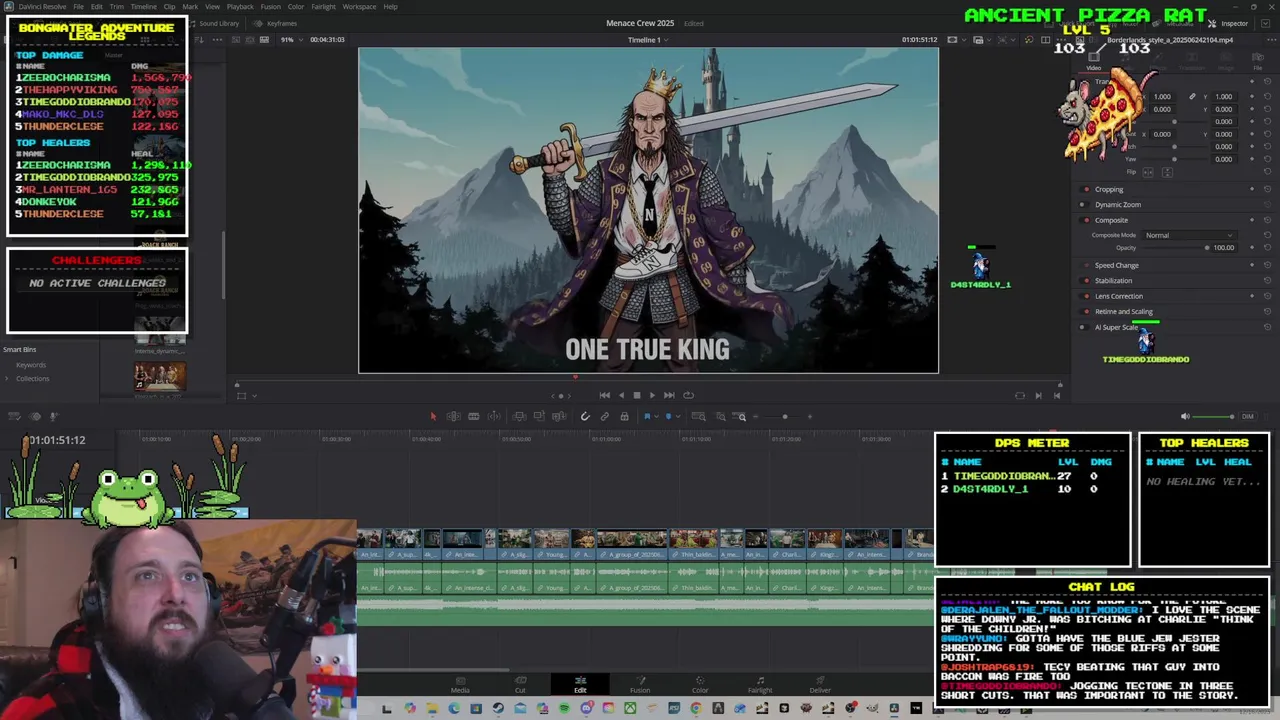Click the Insert Clip toolbar icon
Image resolution: width=1280 pixels, height=720 pixels.
(519, 416)
